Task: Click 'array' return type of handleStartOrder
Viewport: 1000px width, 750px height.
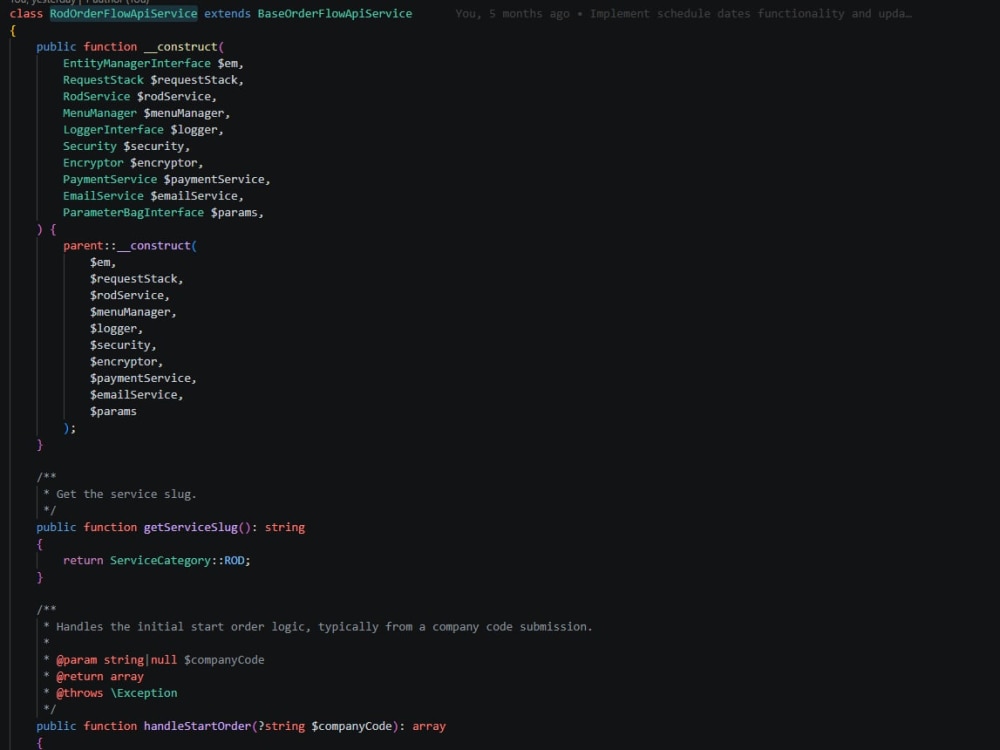Action: (429, 726)
